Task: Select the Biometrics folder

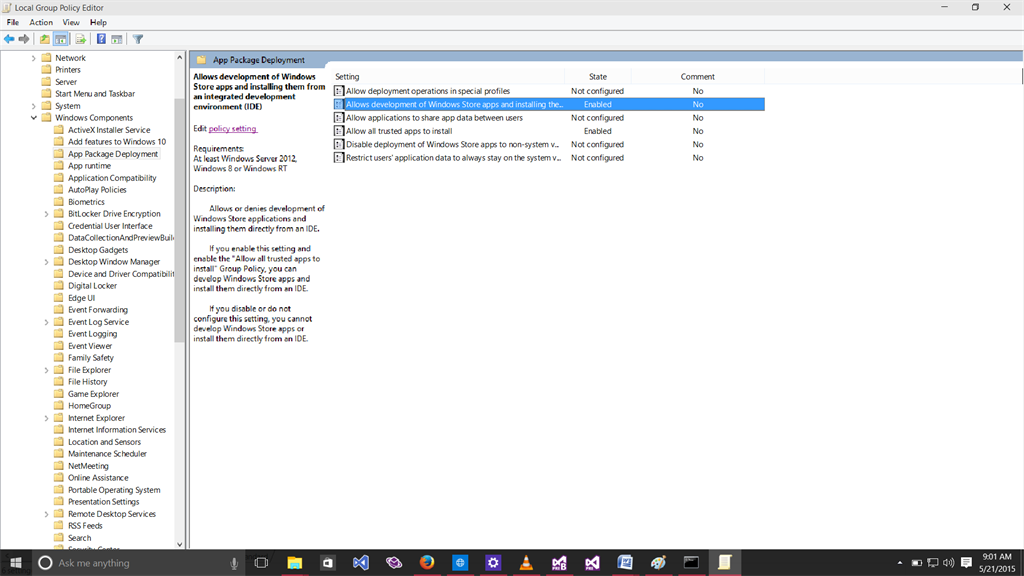Action: (x=86, y=202)
